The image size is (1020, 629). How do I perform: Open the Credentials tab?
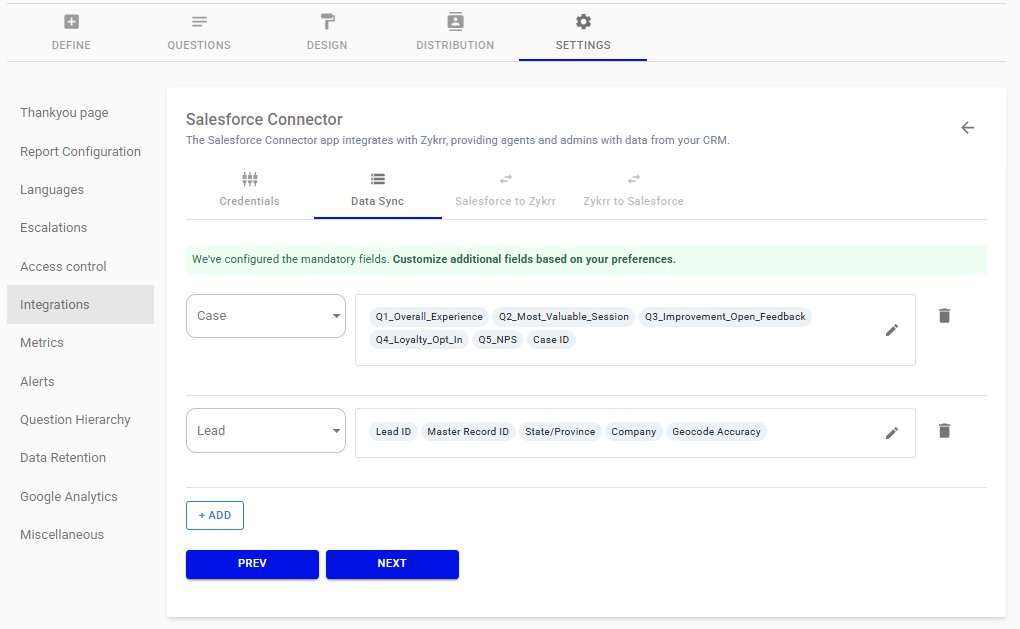point(250,190)
